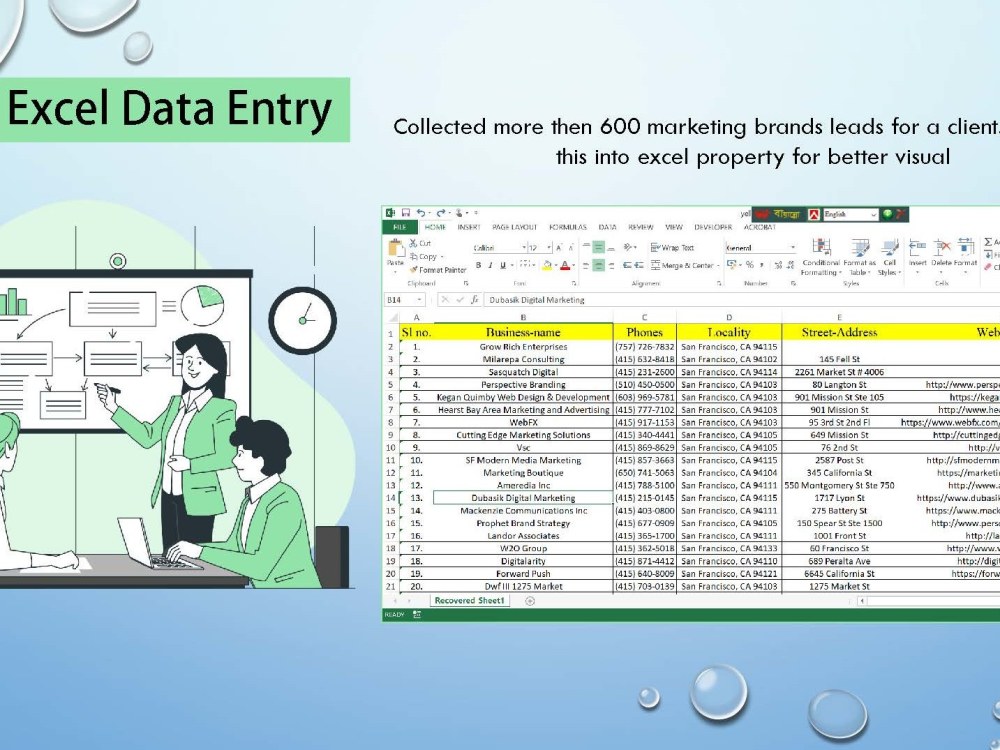The width and height of the screenshot is (1000, 750).
Task: Click the Insert Cells icon
Action: point(916,248)
